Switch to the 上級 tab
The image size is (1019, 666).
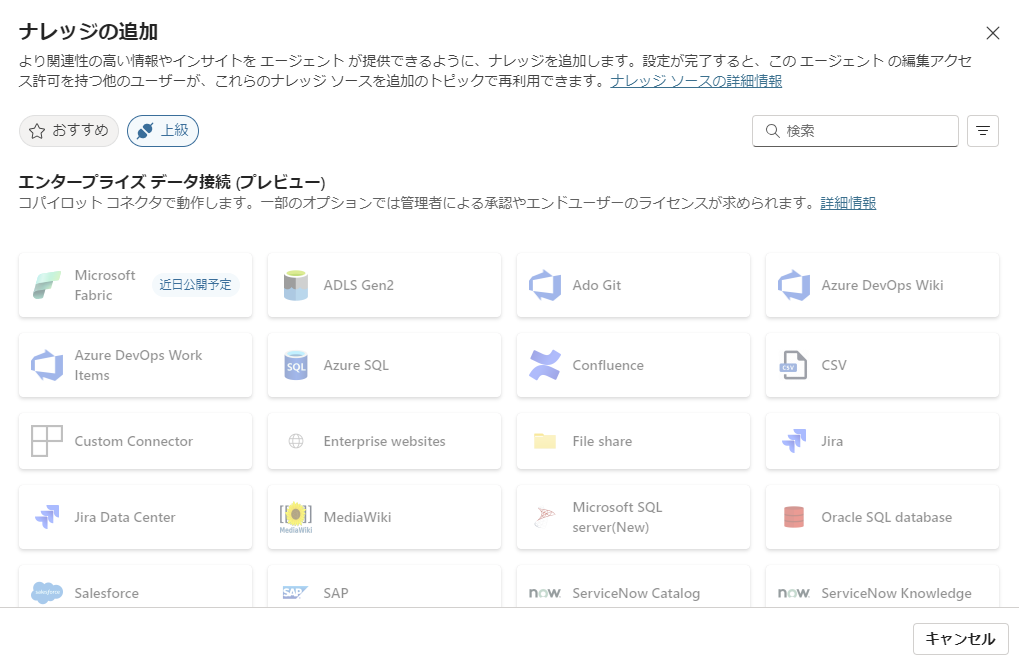(x=163, y=131)
